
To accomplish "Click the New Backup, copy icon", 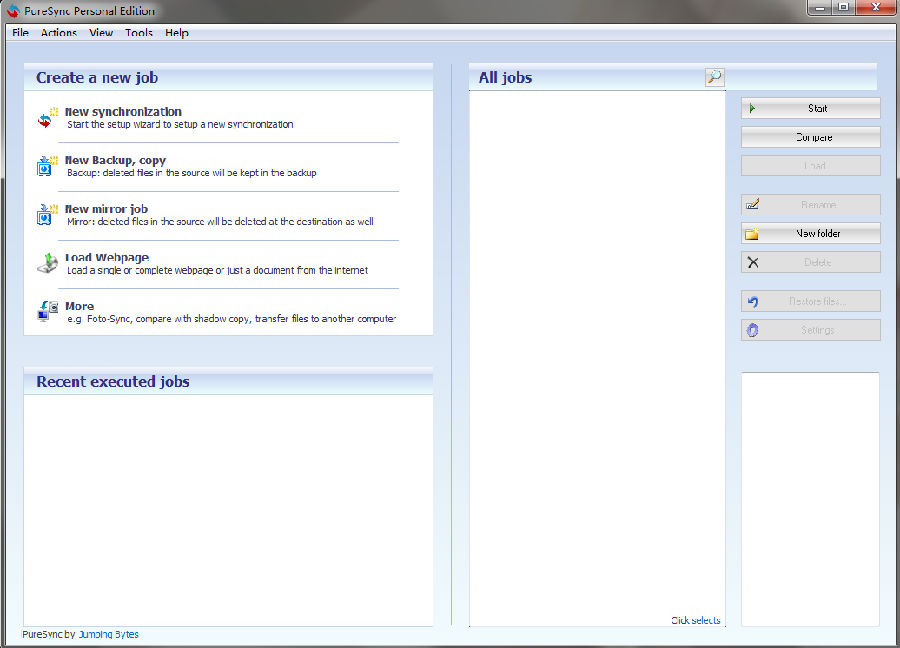I will click(47, 166).
